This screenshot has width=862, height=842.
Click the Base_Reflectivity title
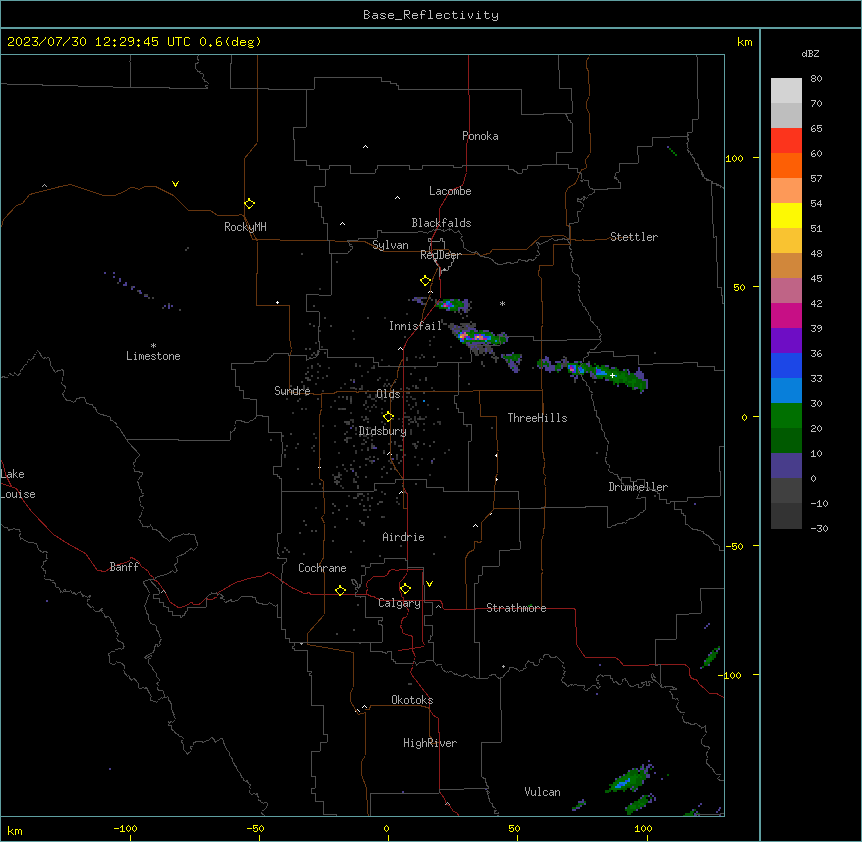click(431, 15)
